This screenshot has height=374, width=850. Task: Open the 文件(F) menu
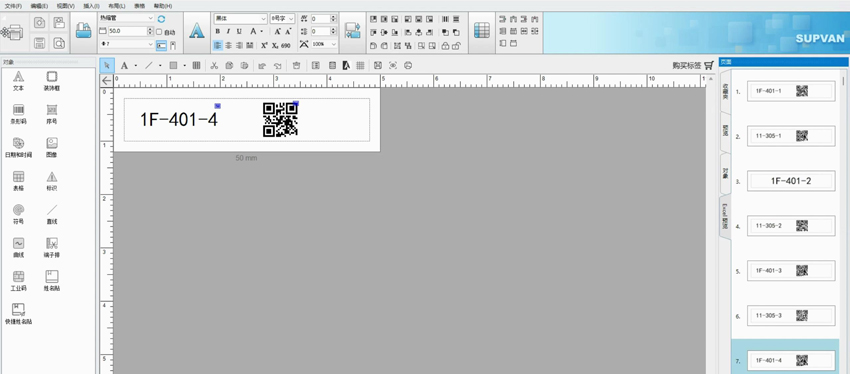click(14, 5)
